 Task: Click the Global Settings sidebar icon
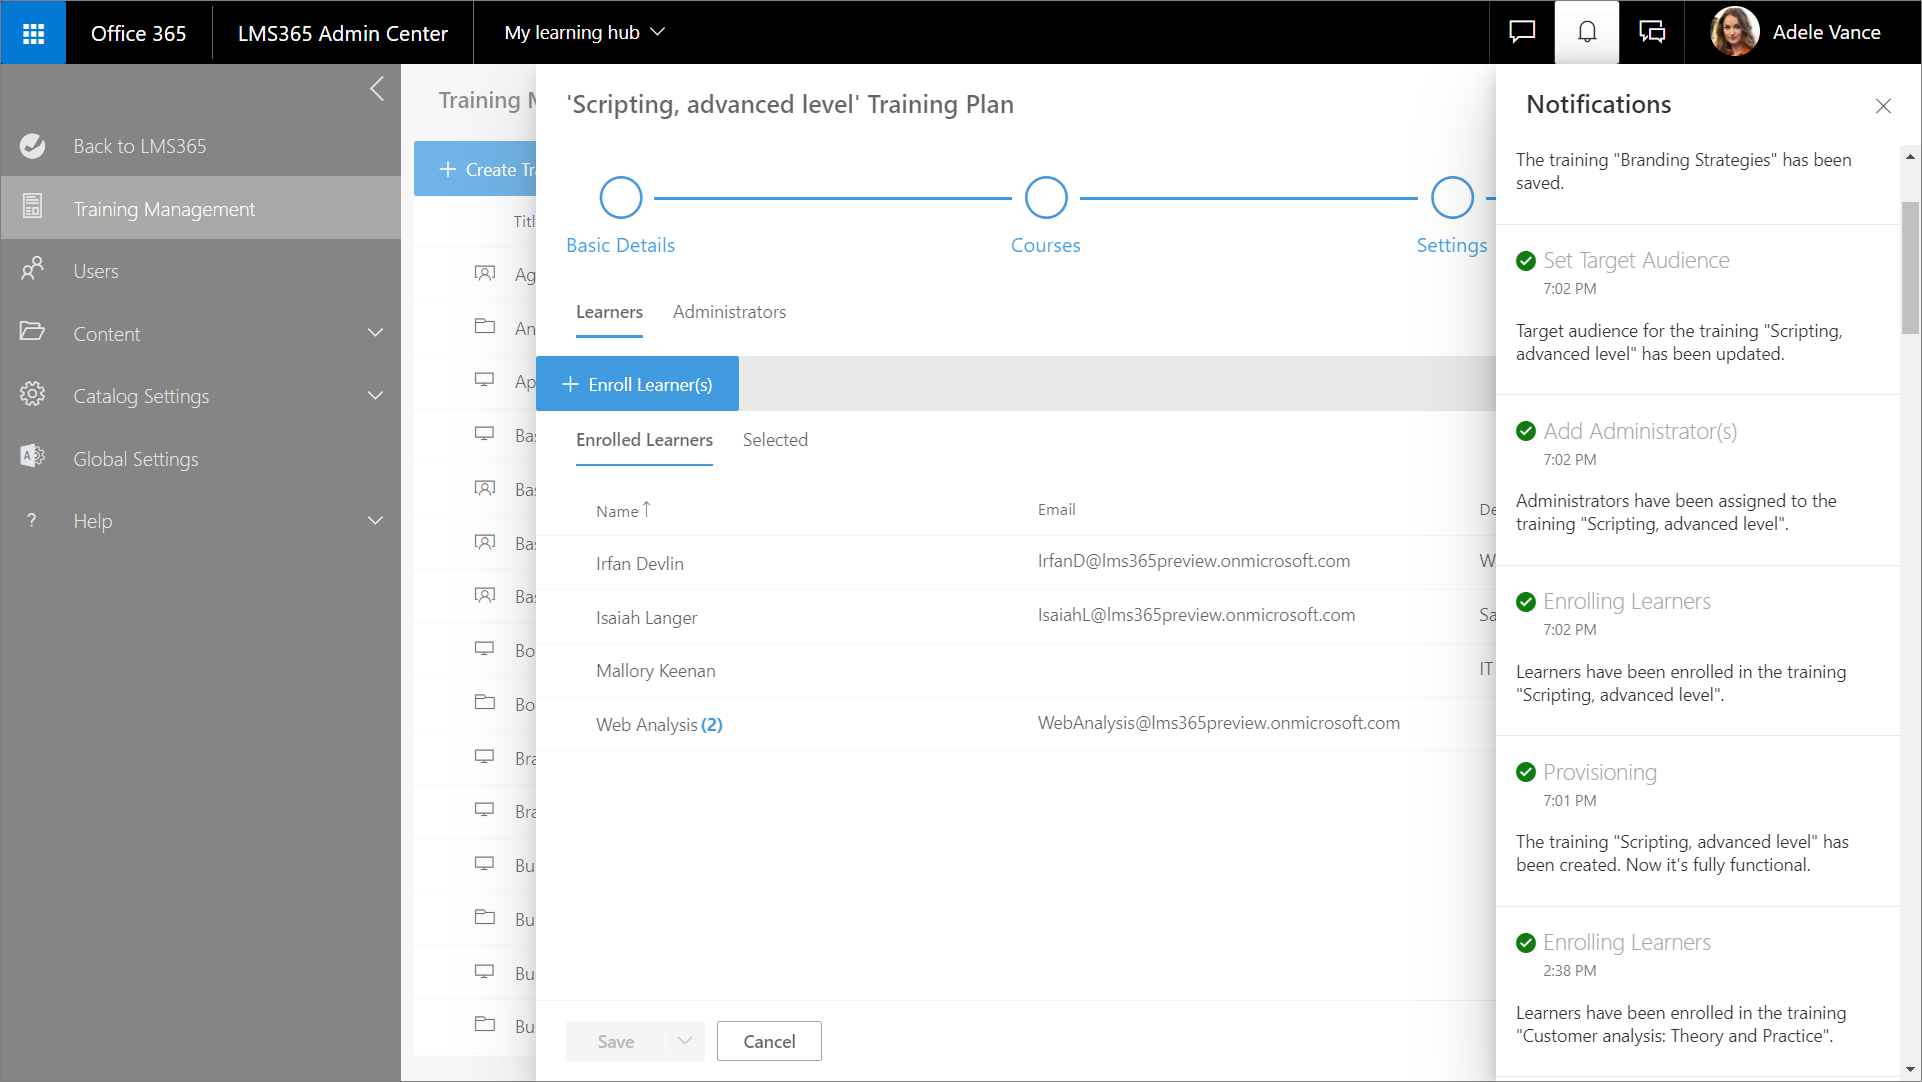(x=32, y=457)
